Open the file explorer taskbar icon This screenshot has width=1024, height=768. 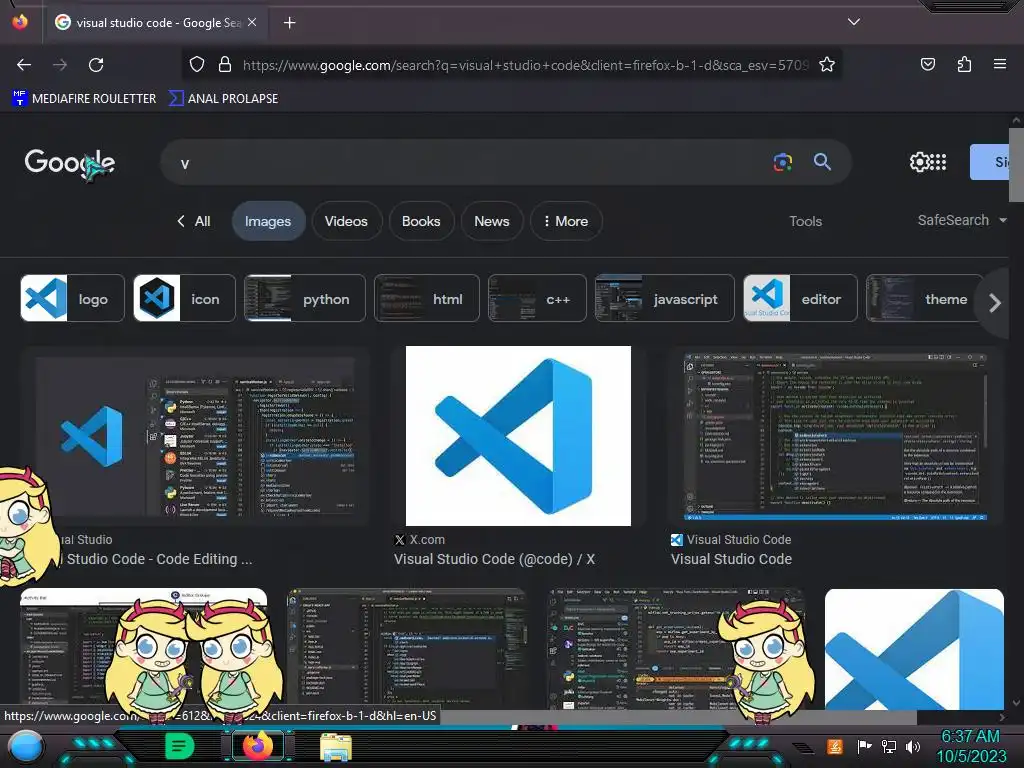pos(336,747)
